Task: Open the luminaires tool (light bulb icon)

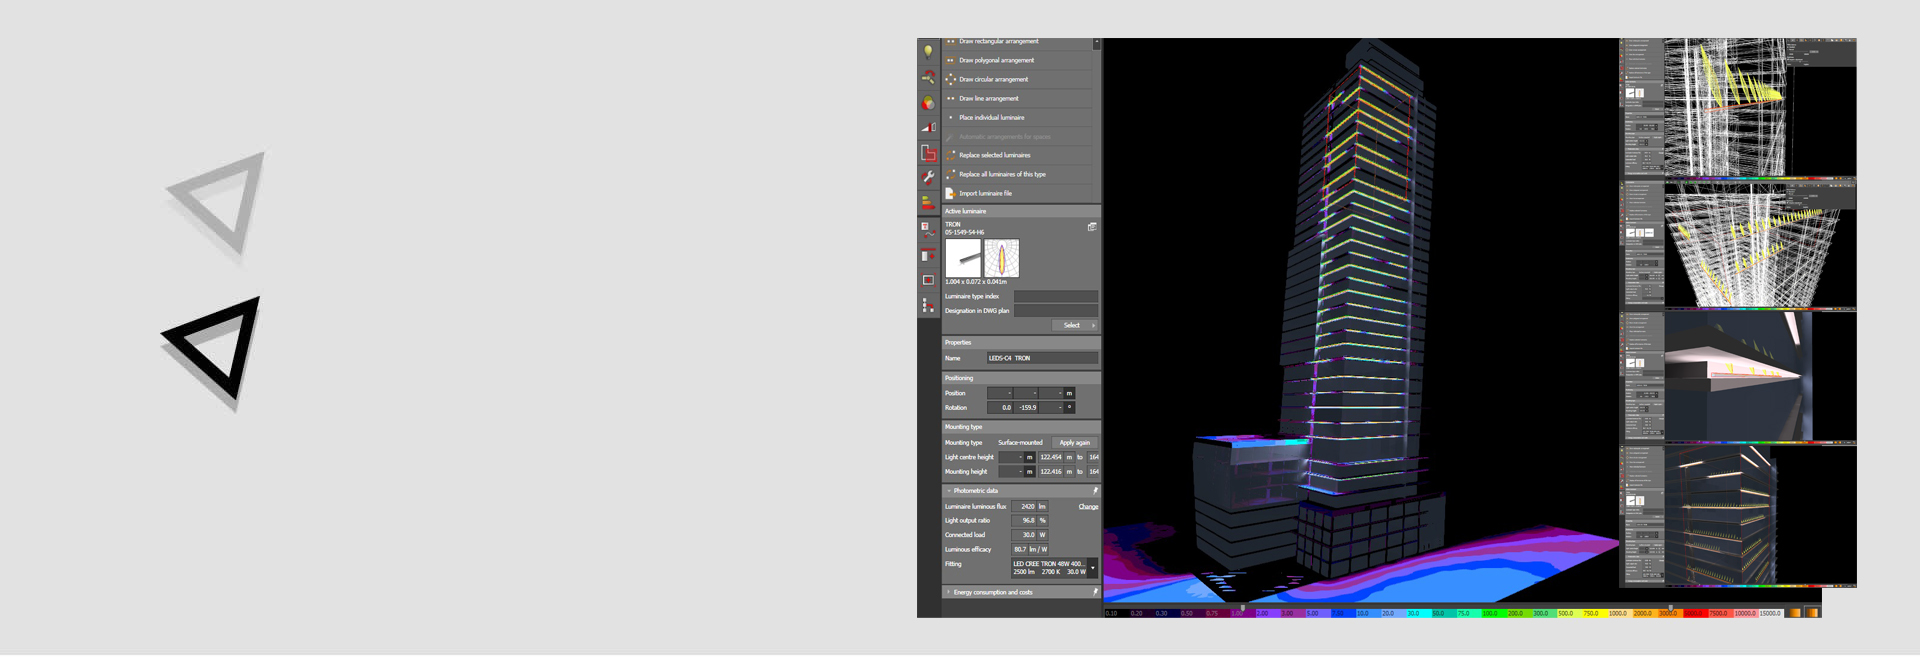Action: (x=928, y=52)
